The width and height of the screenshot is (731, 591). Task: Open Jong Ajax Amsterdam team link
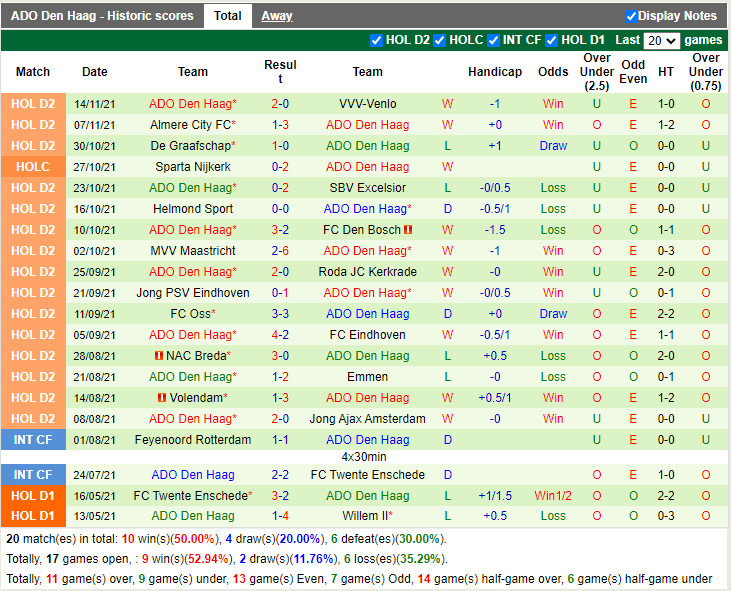point(367,419)
